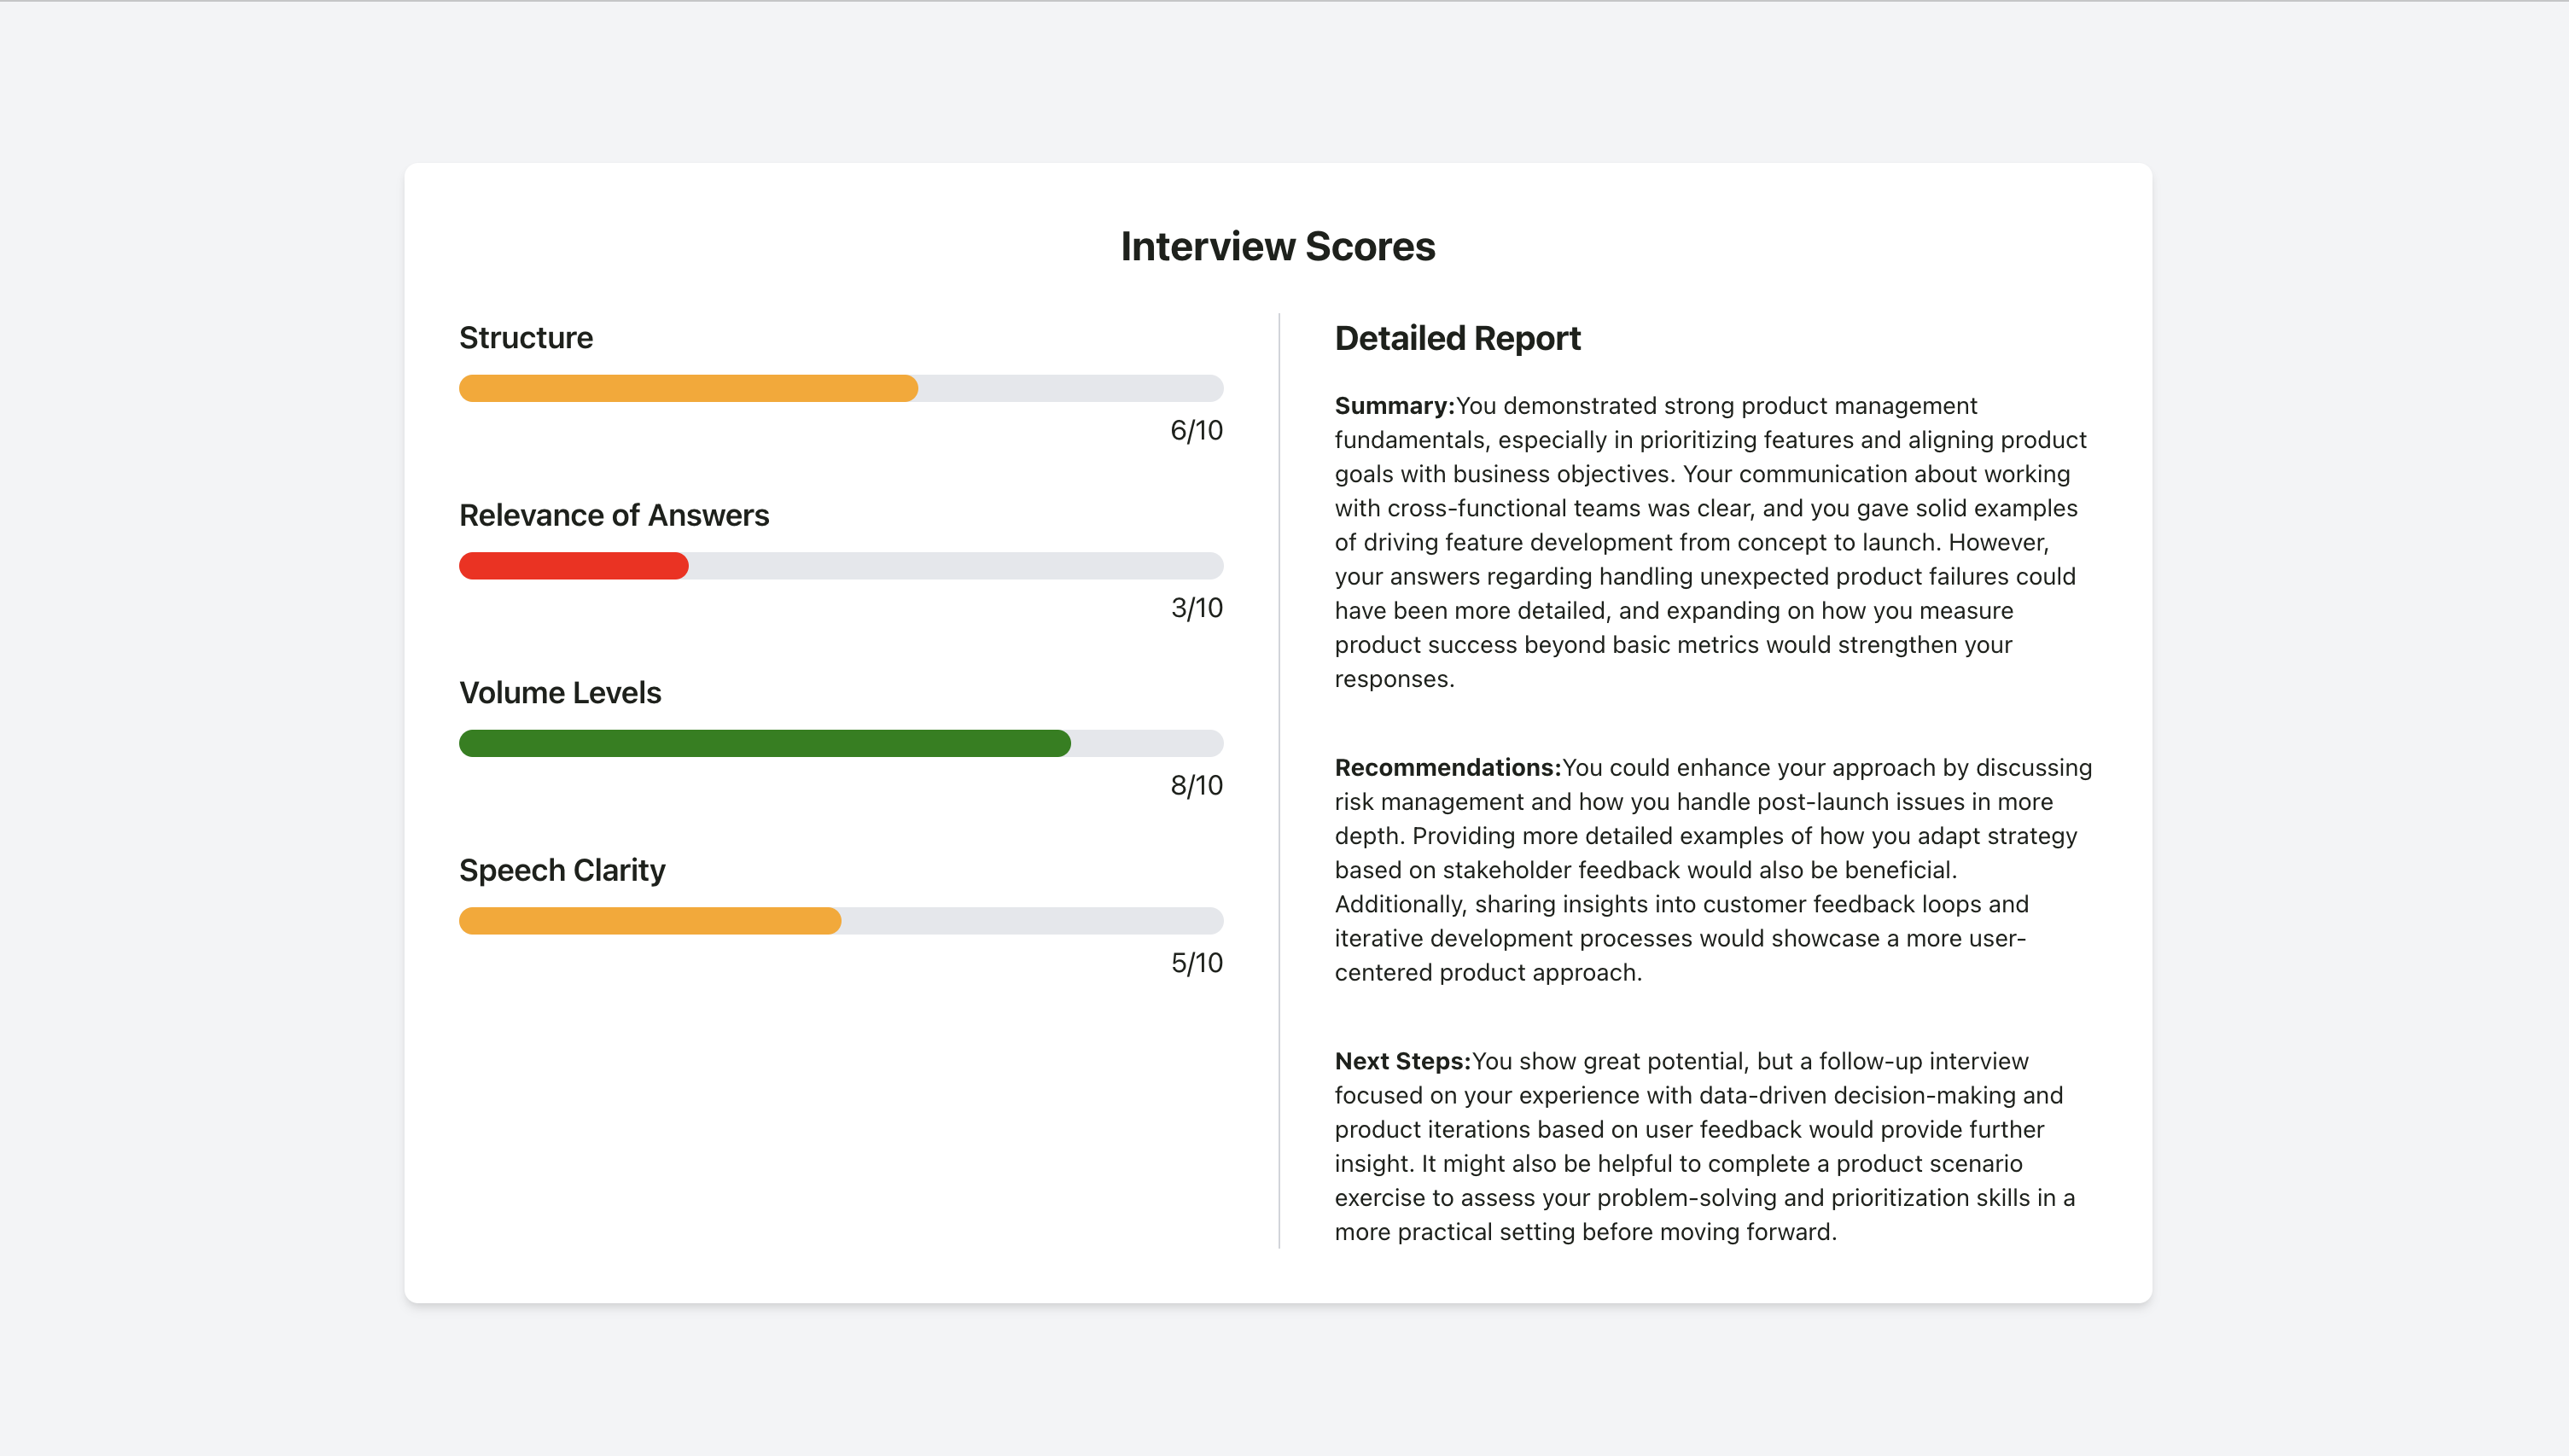Image resolution: width=2569 pixels, height=1456 pixels.
Task: Click the Speech Clarity label
Action: point(561,870)
